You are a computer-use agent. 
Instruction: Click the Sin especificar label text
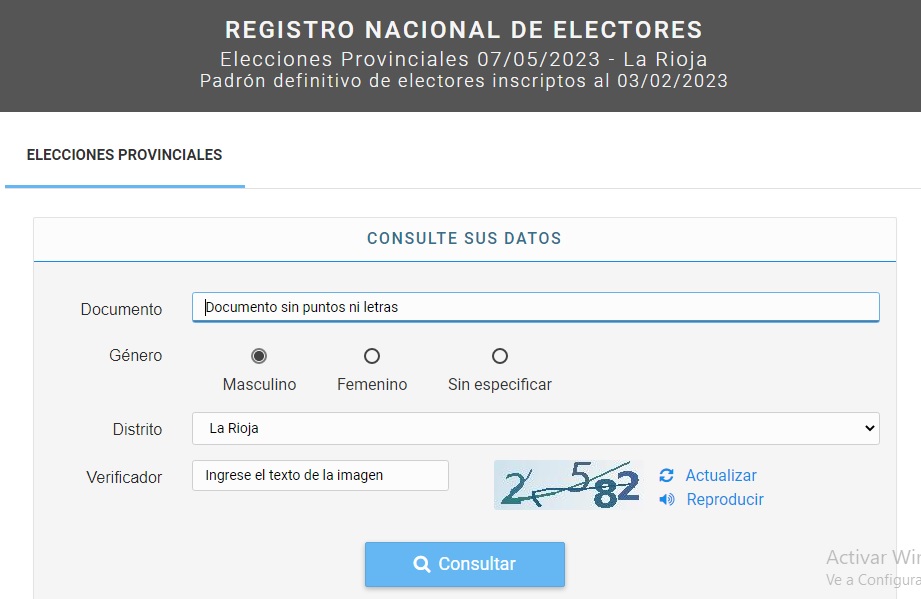click(500, 384)
